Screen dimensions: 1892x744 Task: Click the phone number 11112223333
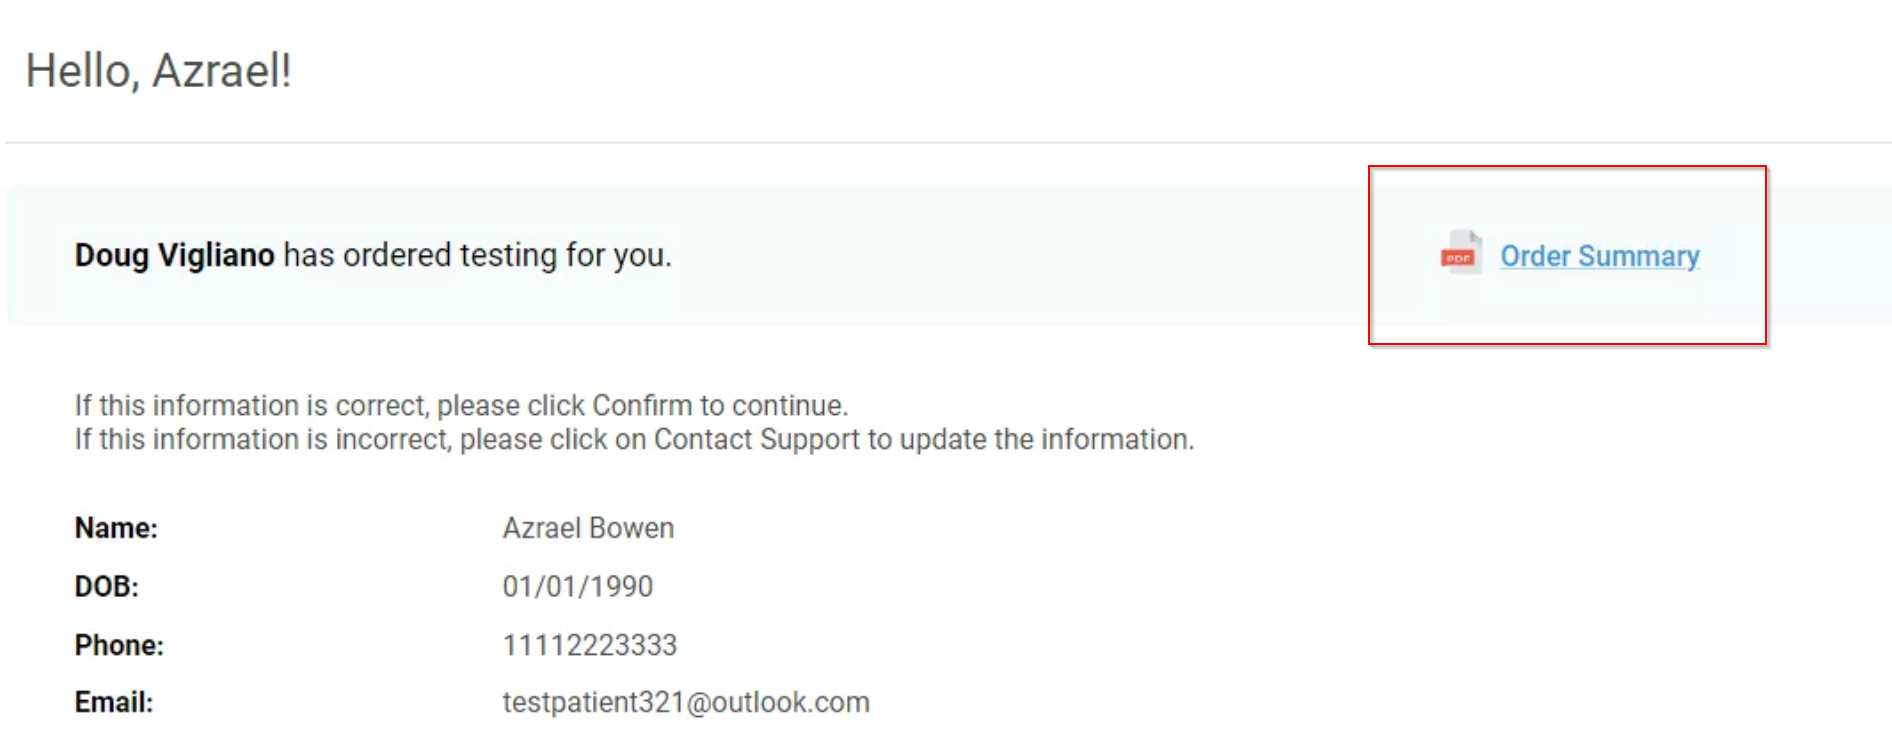coord(589,645)
